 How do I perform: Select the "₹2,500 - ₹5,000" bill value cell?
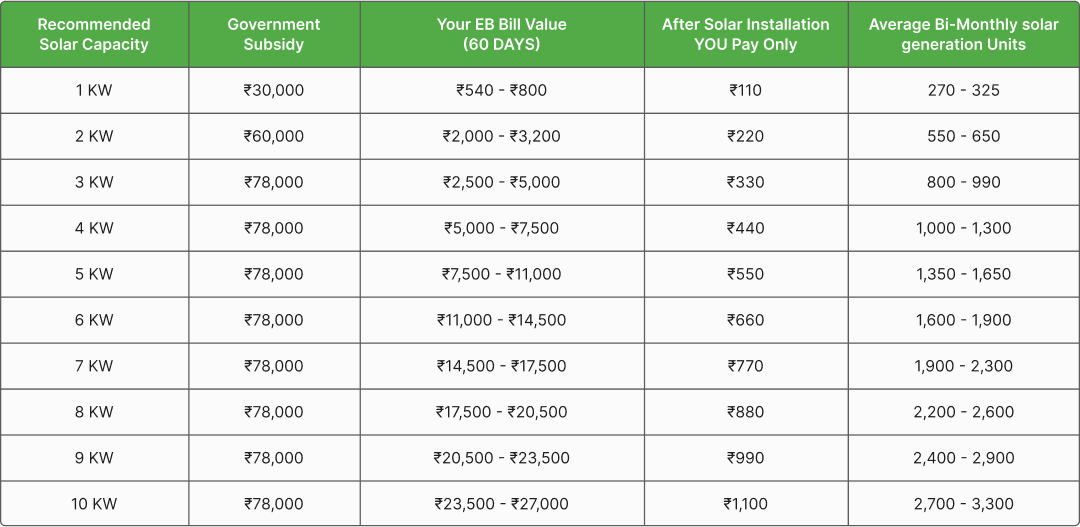[x=501, y=182]
